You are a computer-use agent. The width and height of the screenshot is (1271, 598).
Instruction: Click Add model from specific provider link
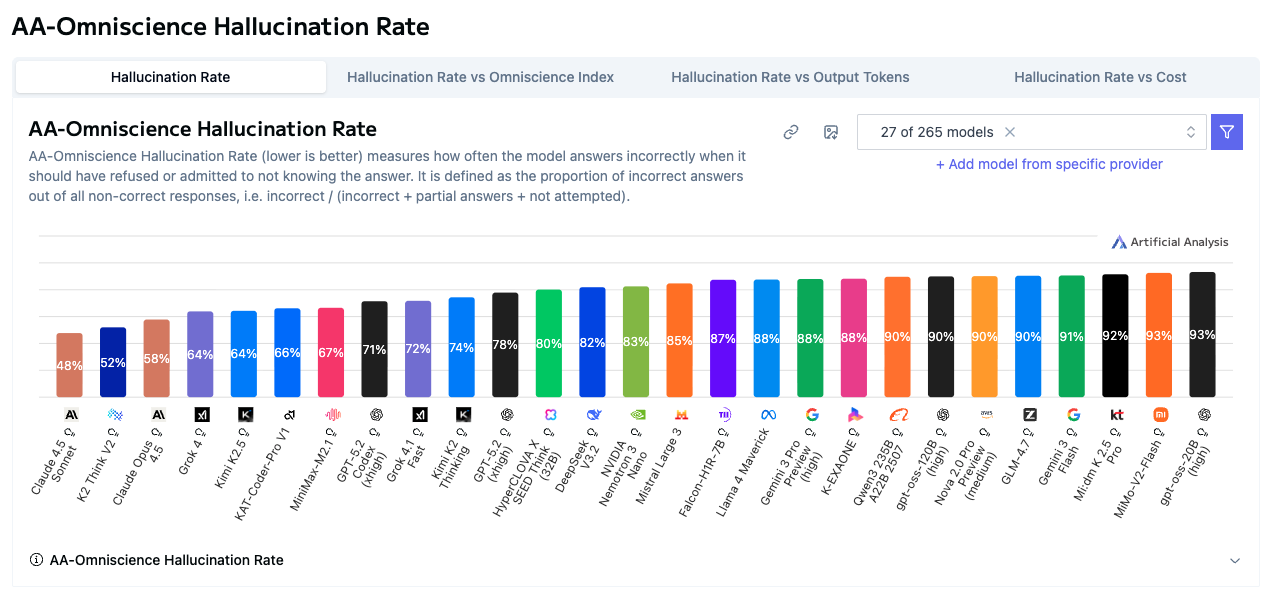(x=1049, y=164)
